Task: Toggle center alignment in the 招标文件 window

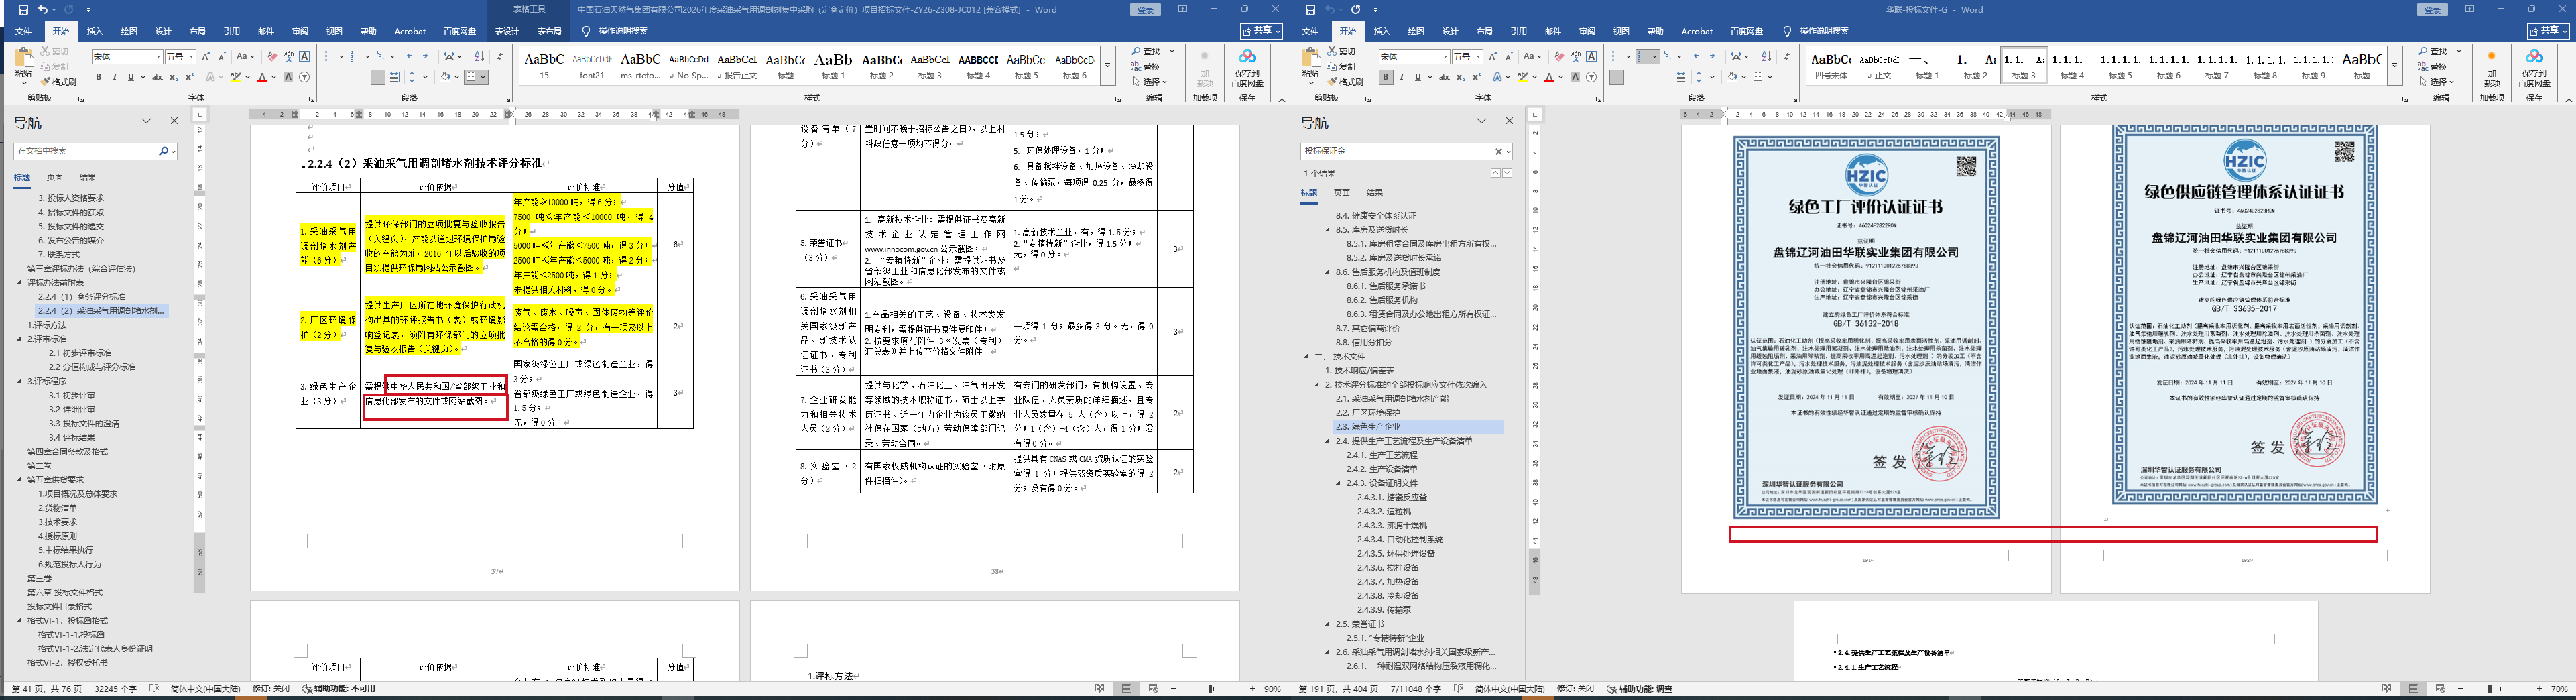Action: point(345,77)
